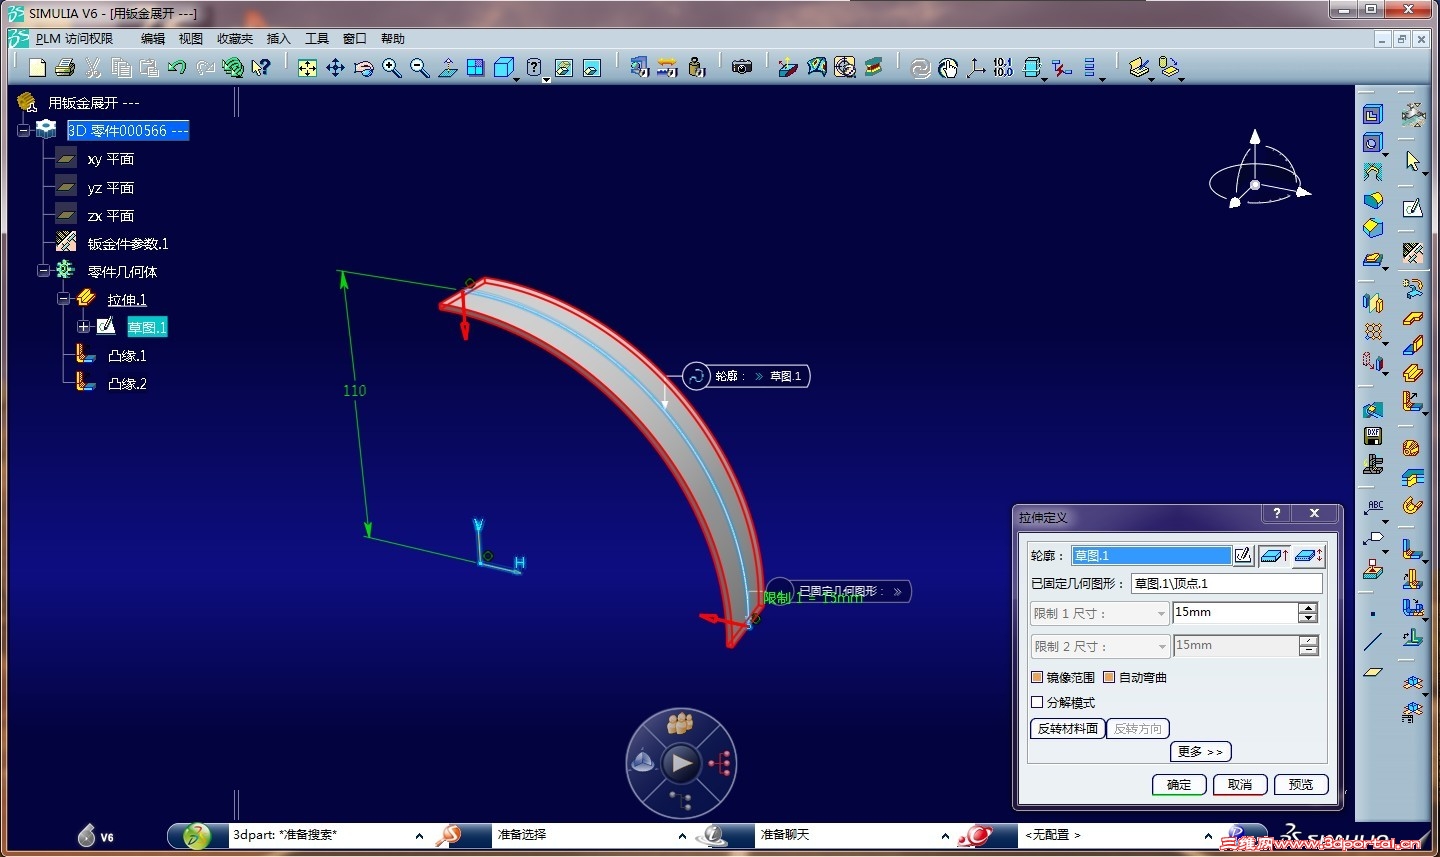Click the compass in the 3D view

1258,171
